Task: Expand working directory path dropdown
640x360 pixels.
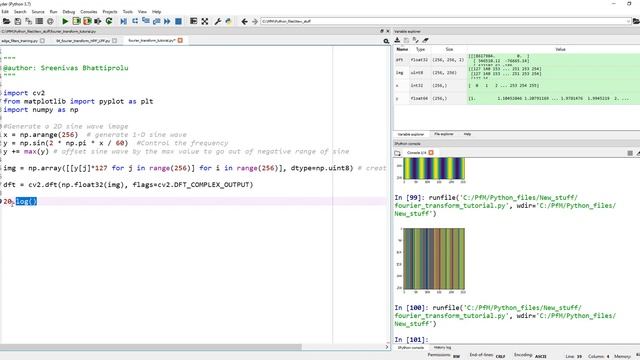Action: 628,21
